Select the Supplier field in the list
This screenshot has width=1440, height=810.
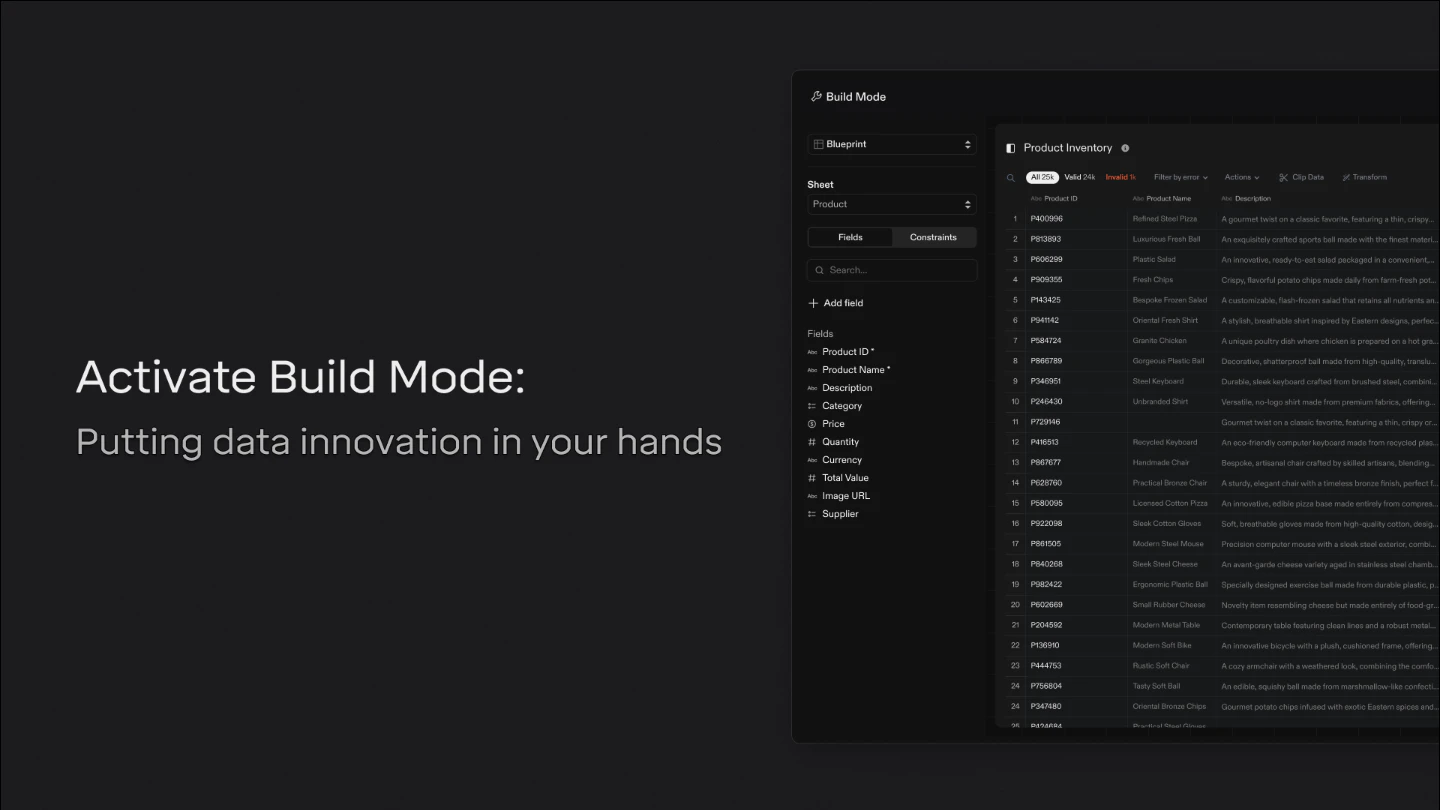(840, 513)
